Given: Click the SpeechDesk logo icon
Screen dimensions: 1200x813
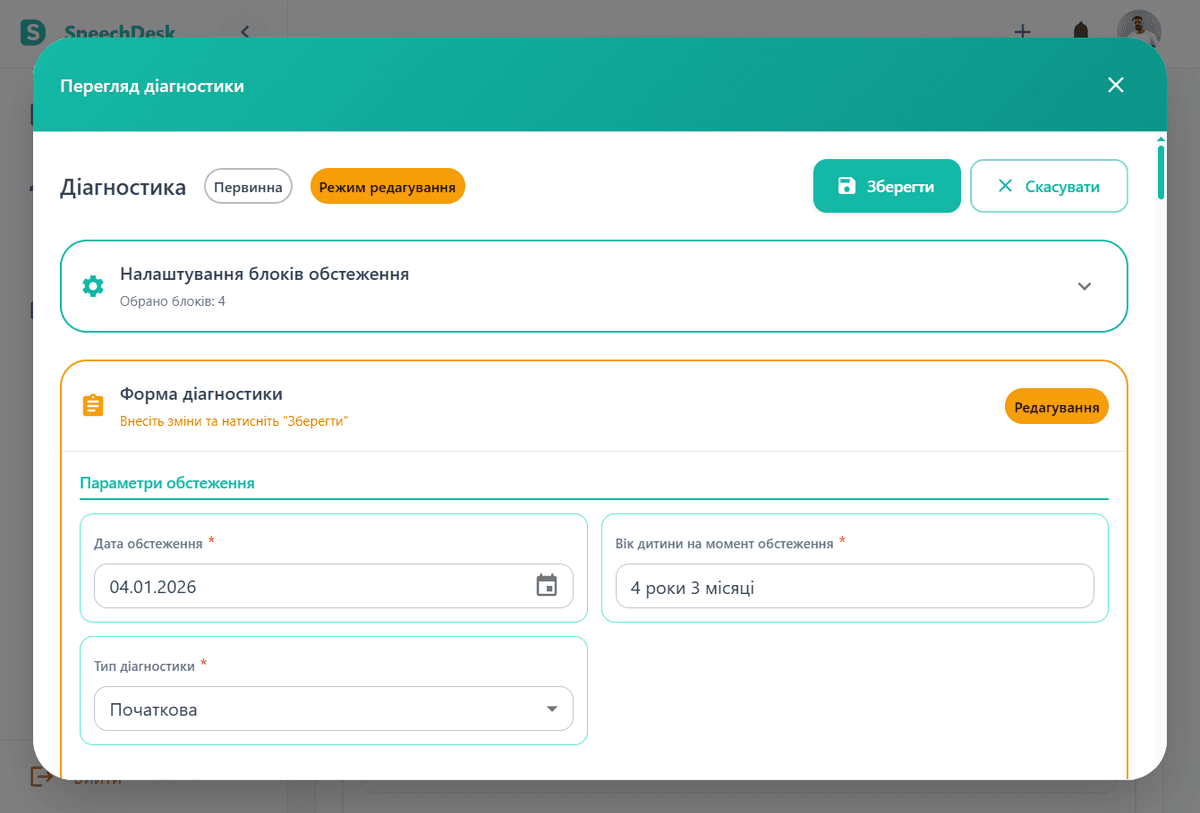Looking at the screenshot, I should [33, 31].
